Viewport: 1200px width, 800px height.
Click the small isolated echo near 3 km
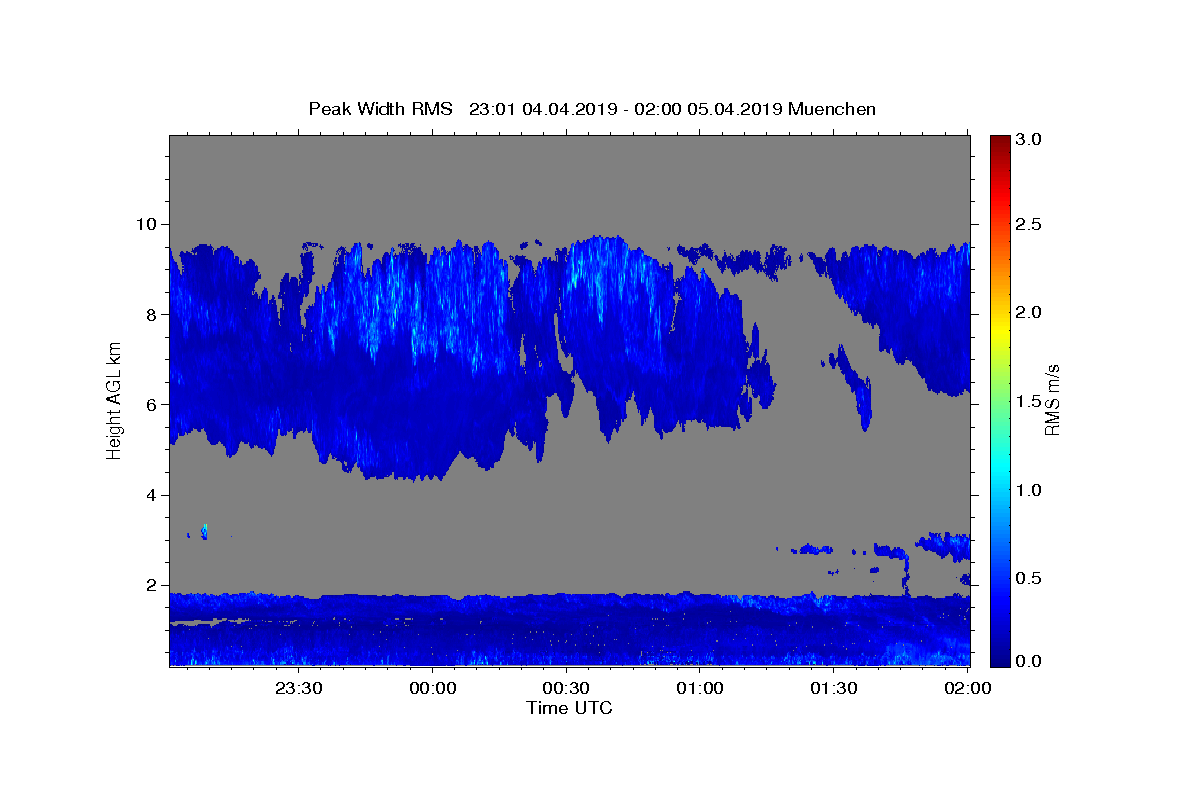[x=204, y=531]
